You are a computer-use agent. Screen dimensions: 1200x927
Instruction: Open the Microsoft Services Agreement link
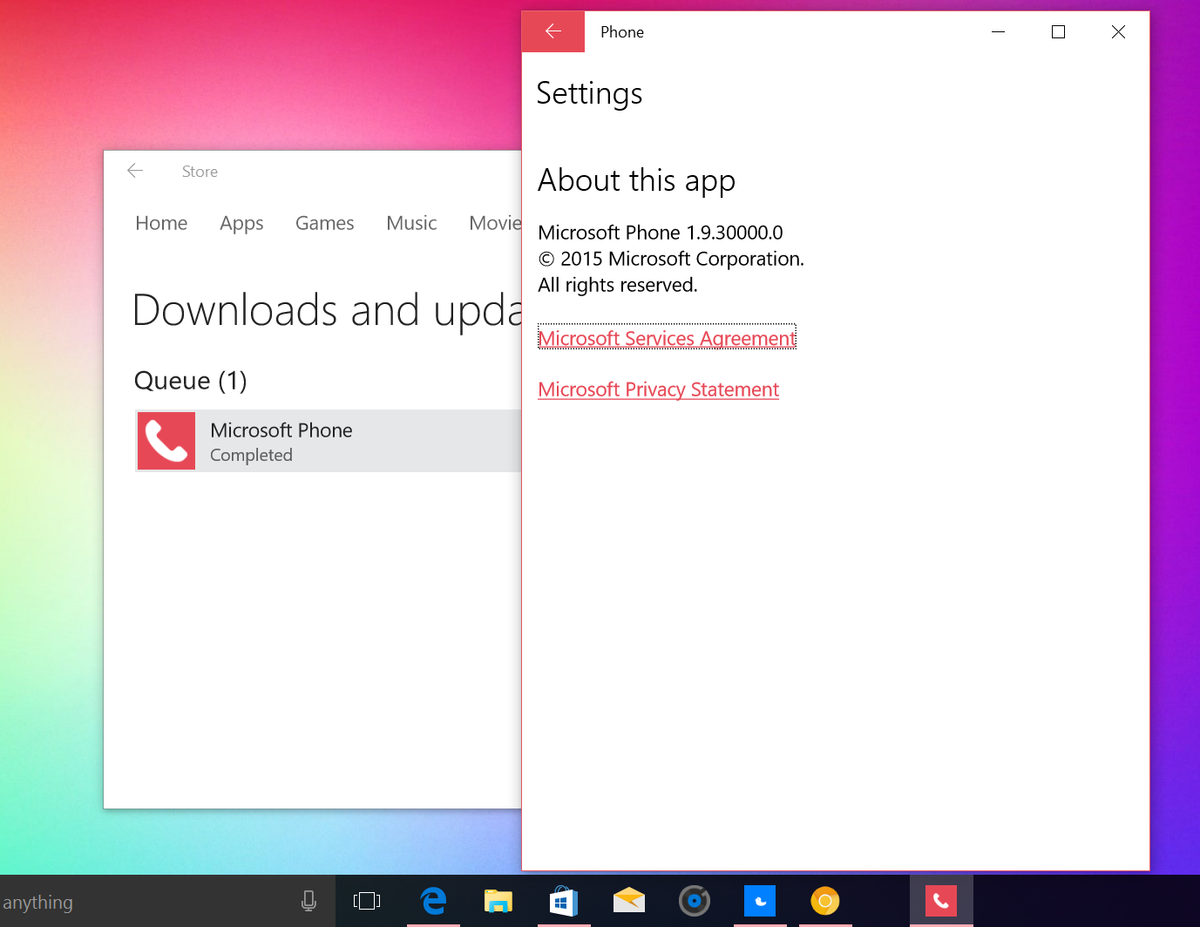(666, 338)
